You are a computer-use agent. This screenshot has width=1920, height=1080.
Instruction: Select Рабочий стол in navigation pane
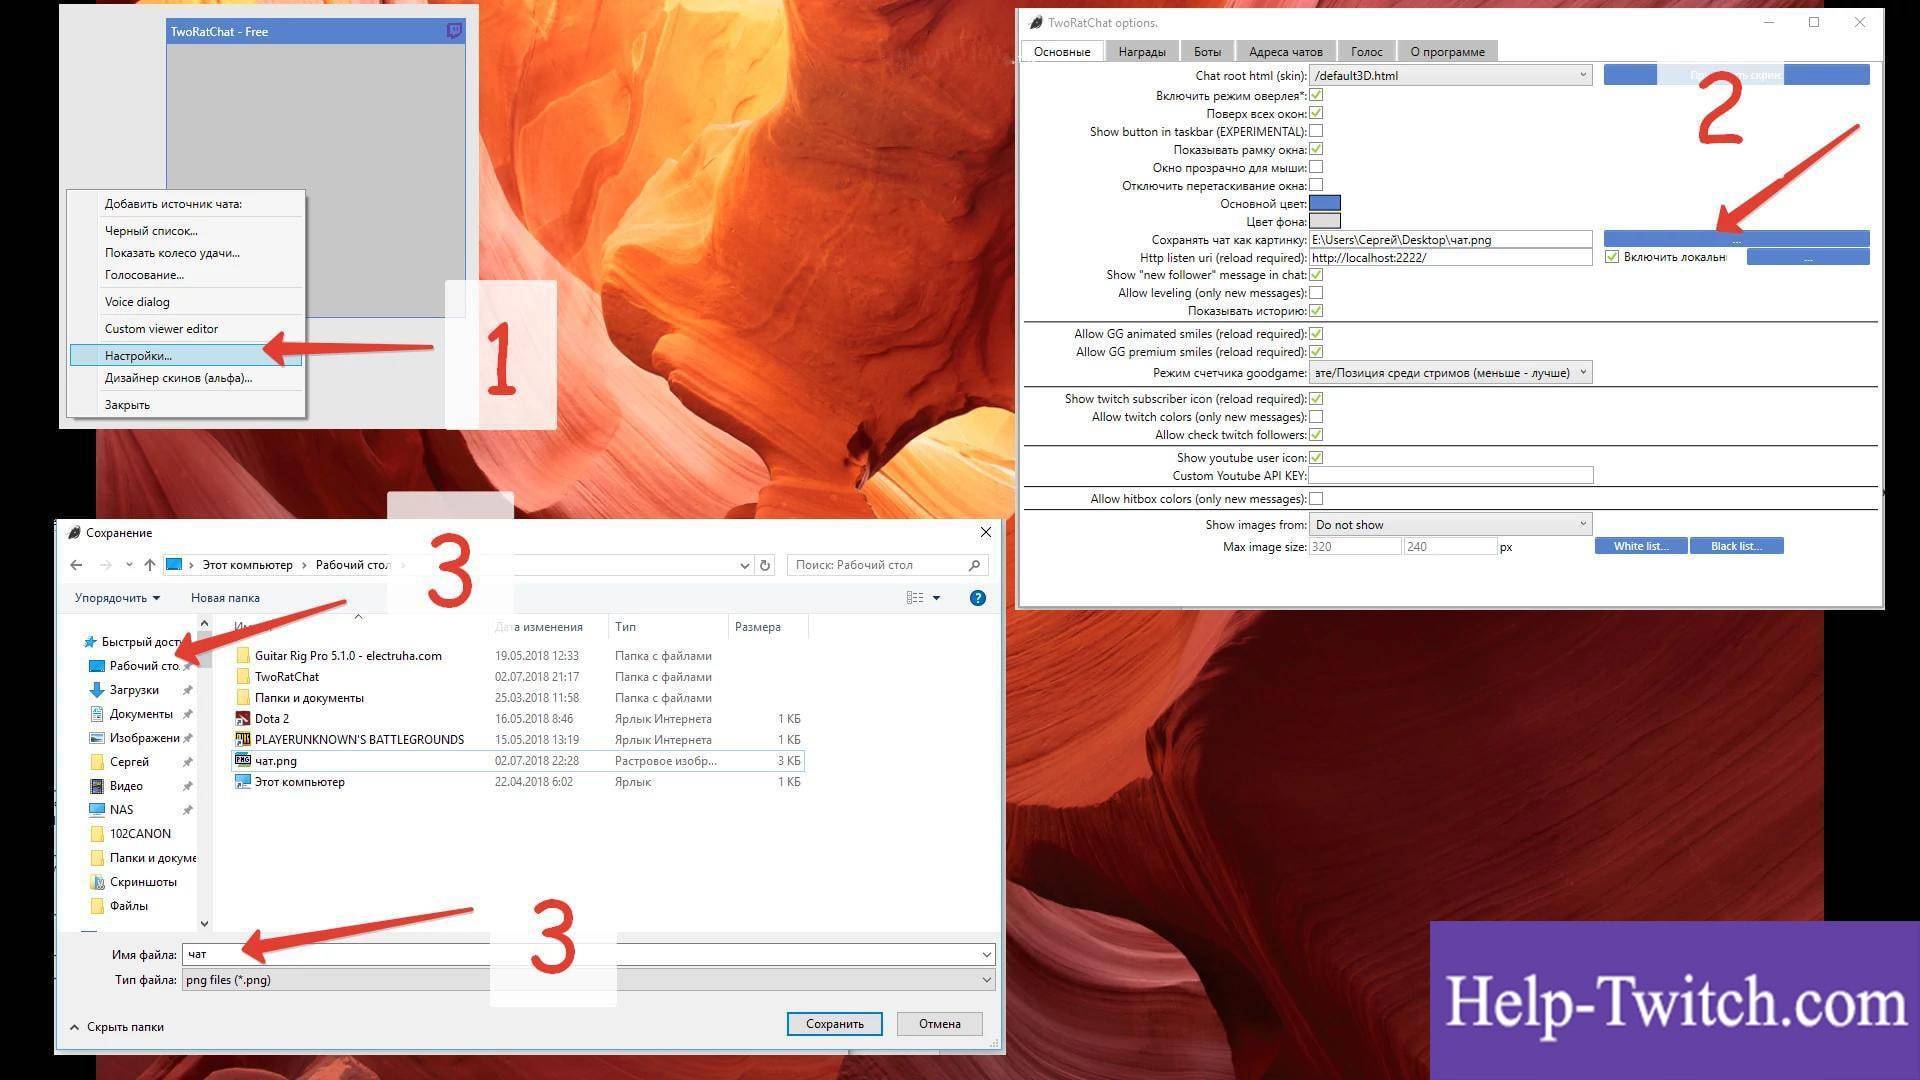[144, 666]
